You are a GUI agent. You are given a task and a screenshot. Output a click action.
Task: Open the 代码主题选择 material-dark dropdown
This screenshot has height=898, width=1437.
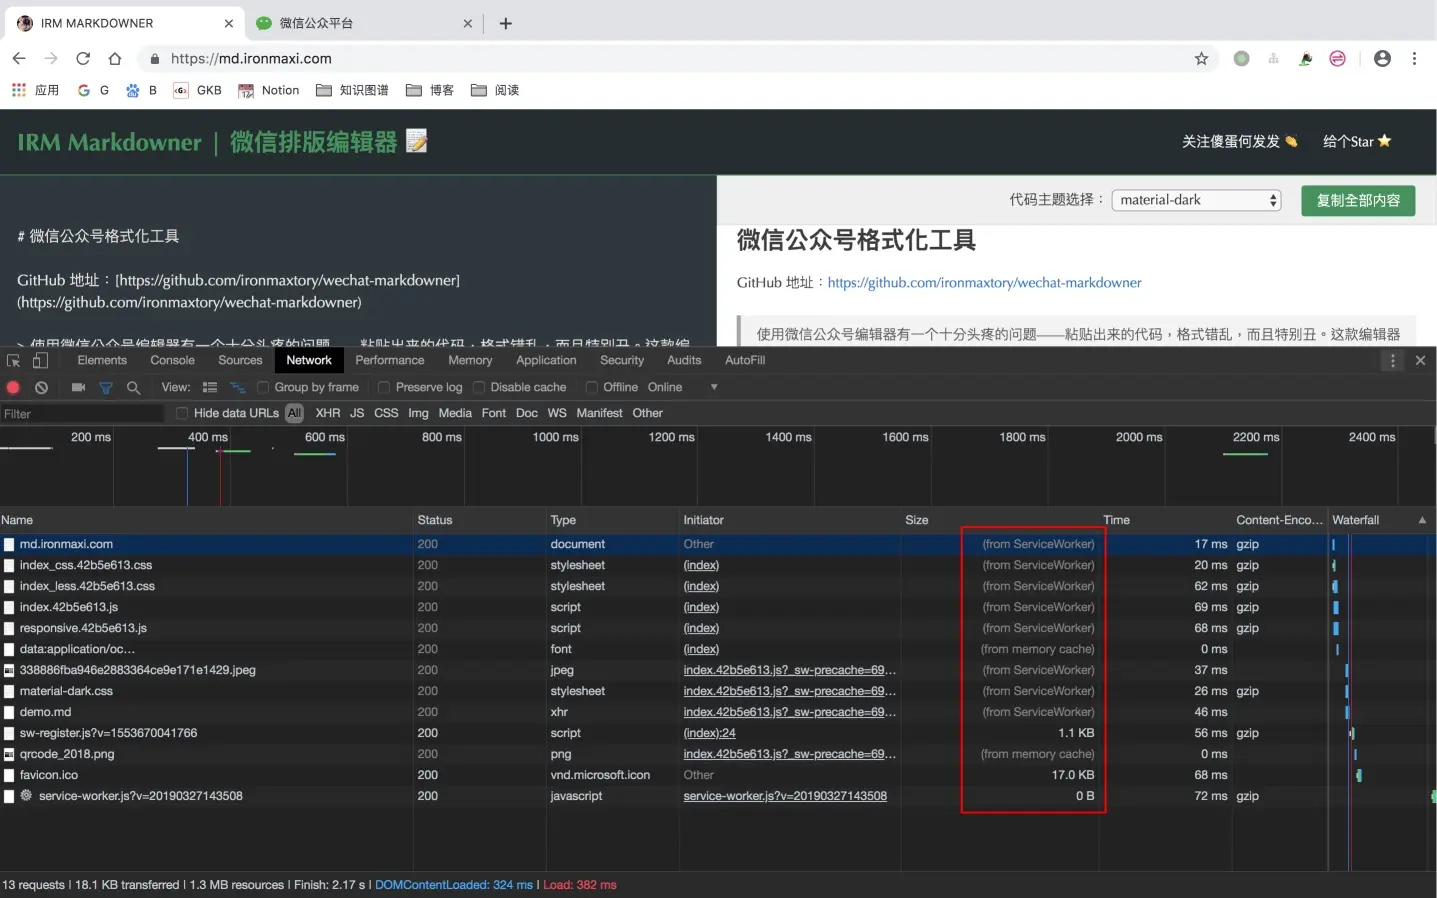(1197, 200)
